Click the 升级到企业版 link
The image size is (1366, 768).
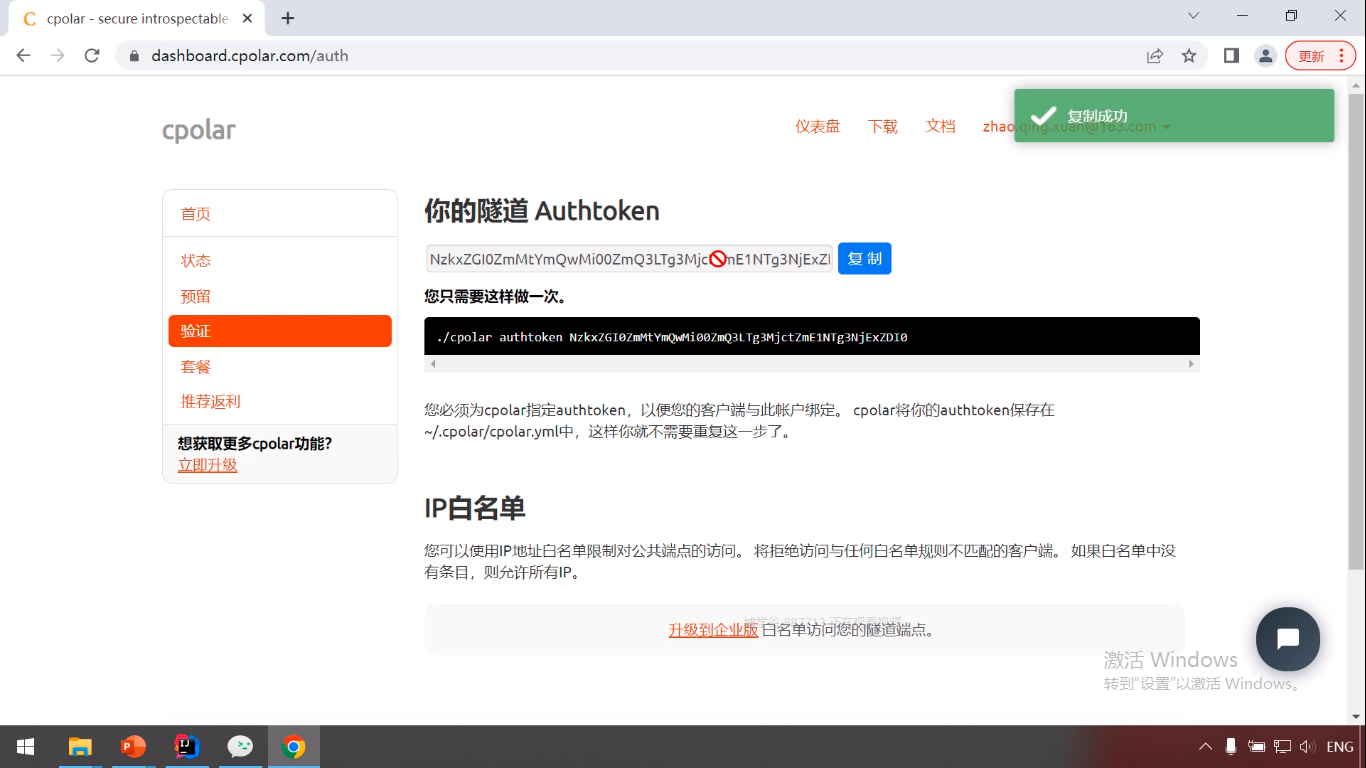713,630
